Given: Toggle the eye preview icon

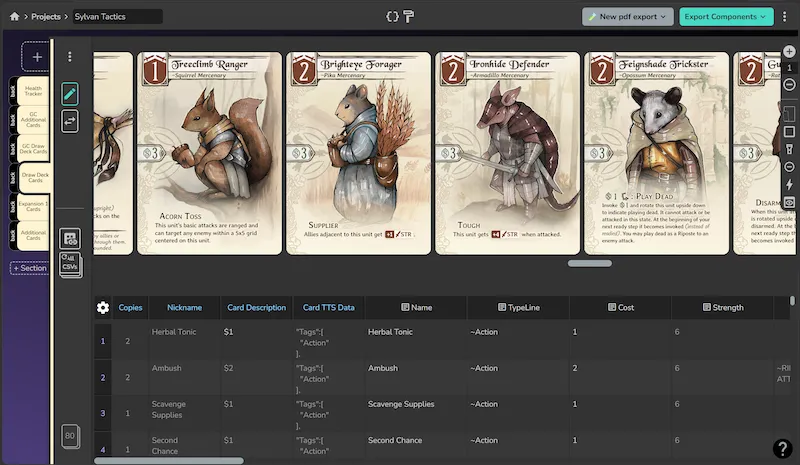Looking at the screenshot, I should (x=789, y=203).
